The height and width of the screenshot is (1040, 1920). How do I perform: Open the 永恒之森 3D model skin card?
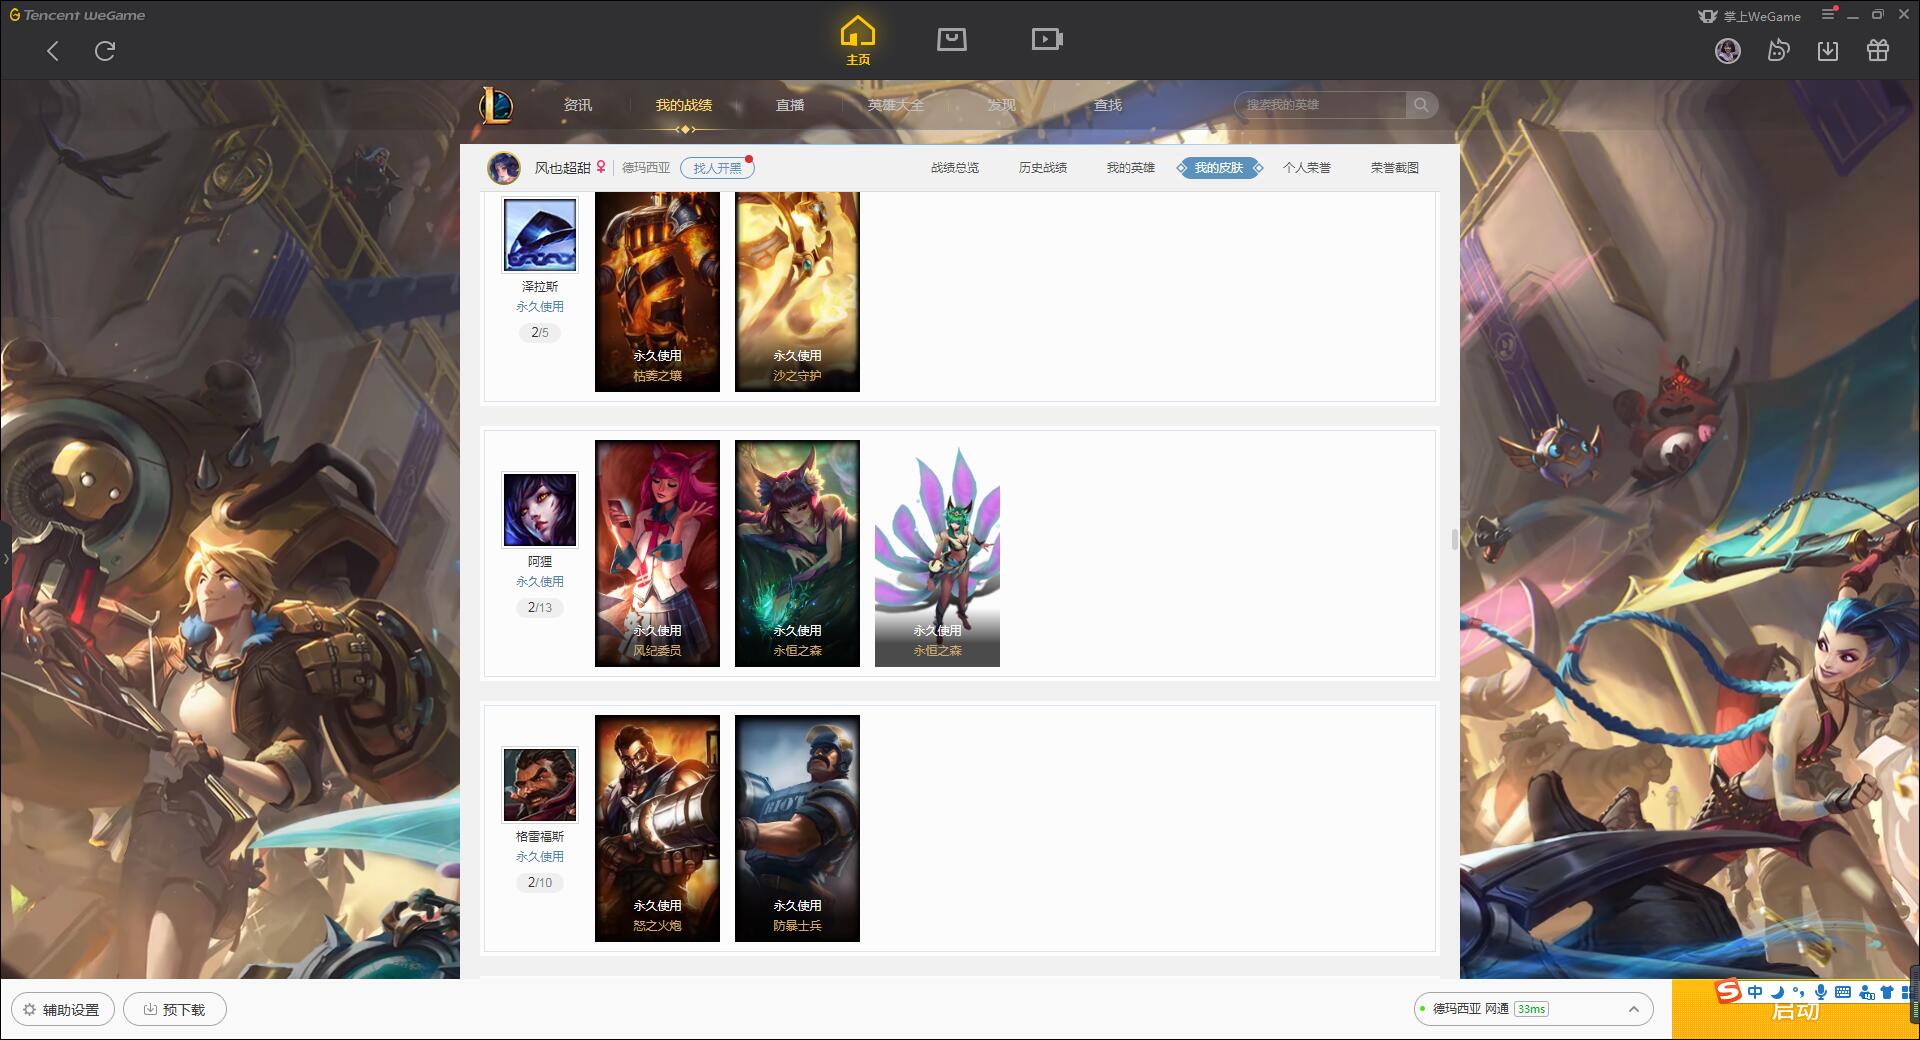[x=937, y=553]
